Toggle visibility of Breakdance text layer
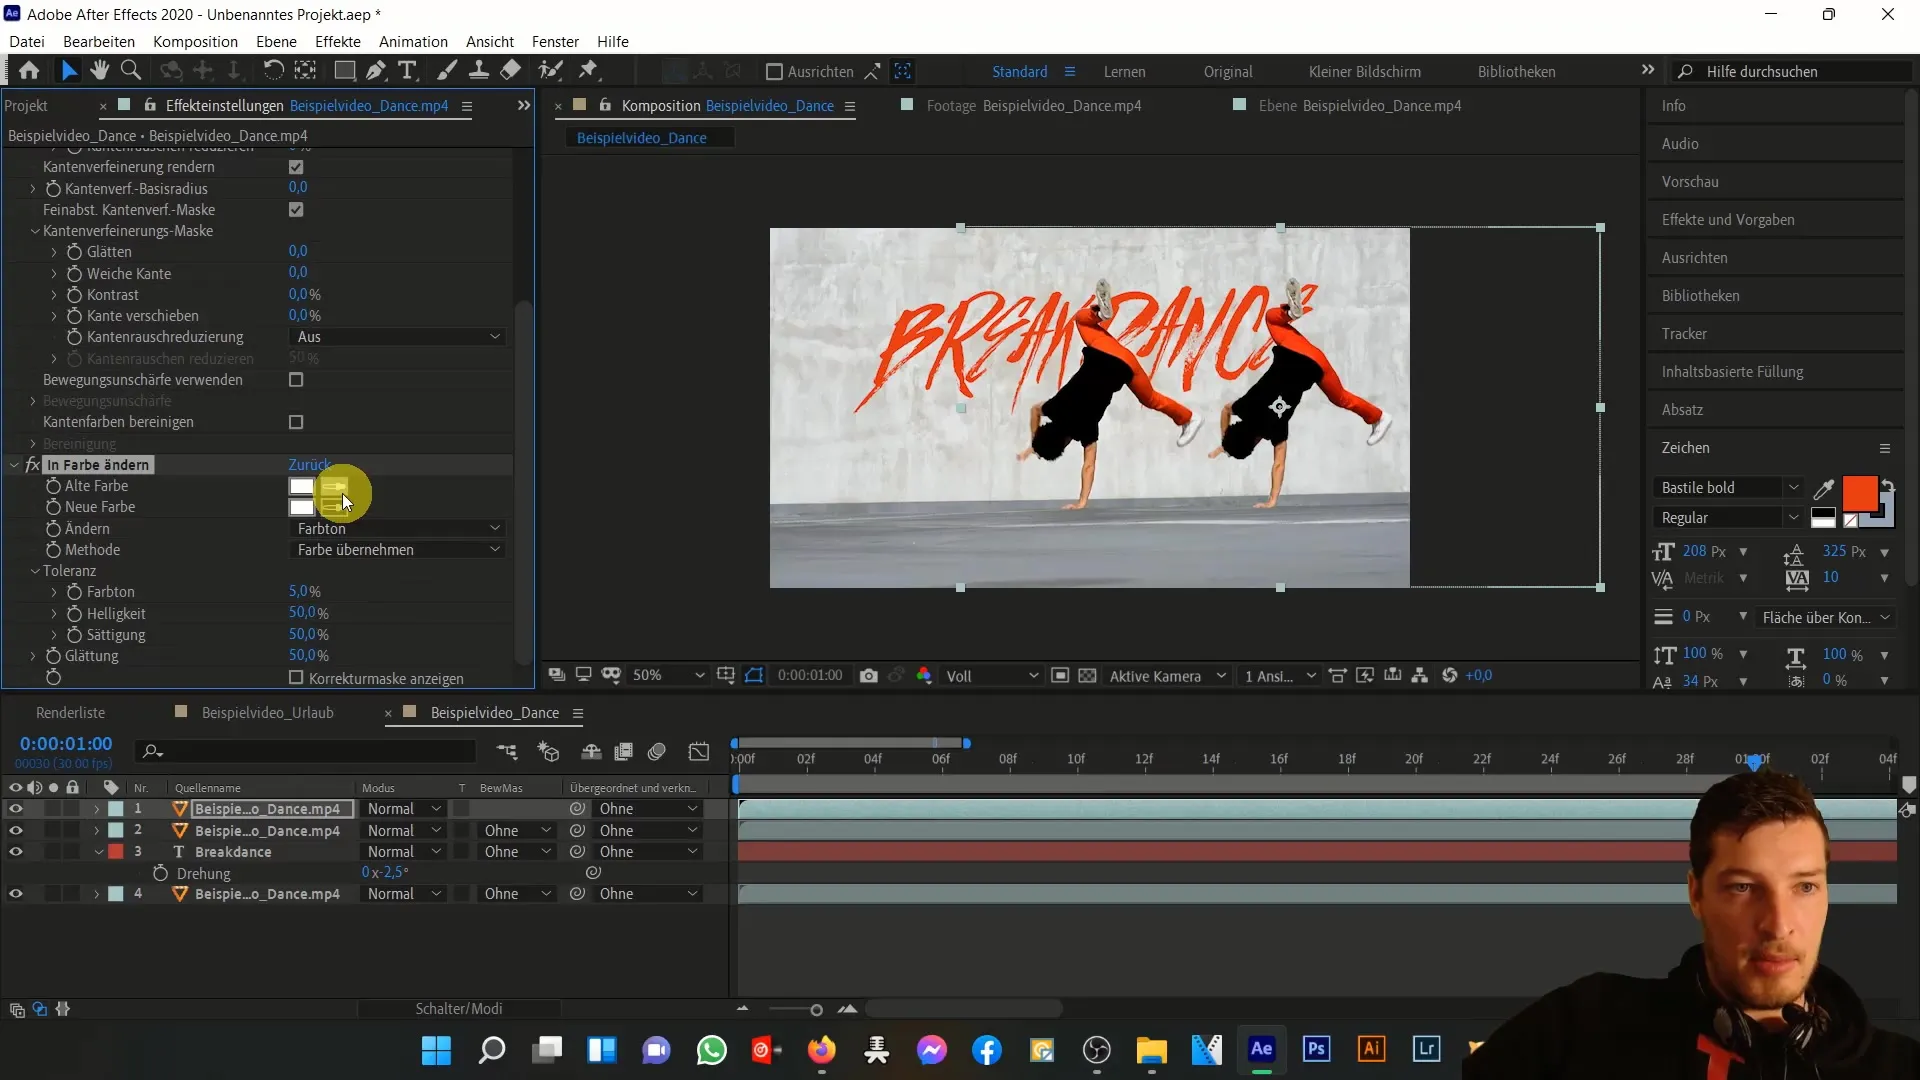The width and height of the screenshot is (1920, 1080). (x=15, y=852)
